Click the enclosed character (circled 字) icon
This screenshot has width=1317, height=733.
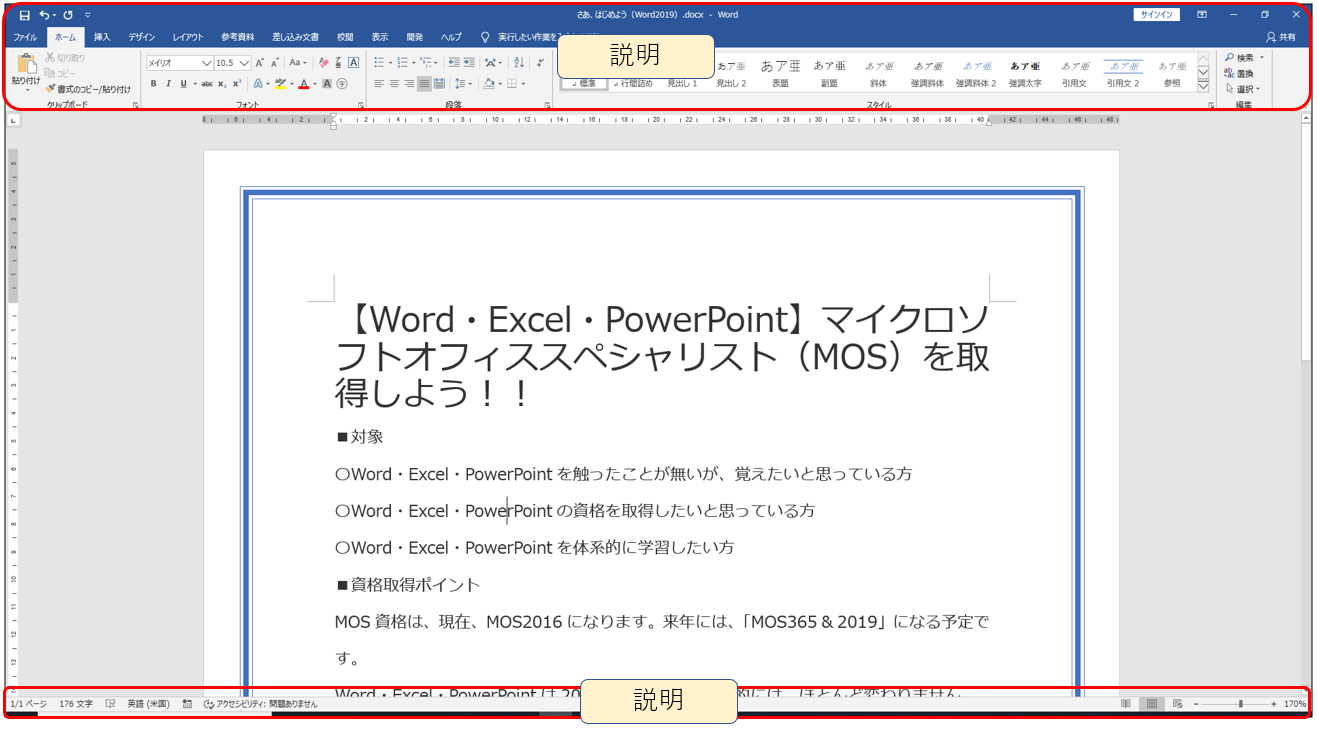pyautogui.click(x=342, y=84)
